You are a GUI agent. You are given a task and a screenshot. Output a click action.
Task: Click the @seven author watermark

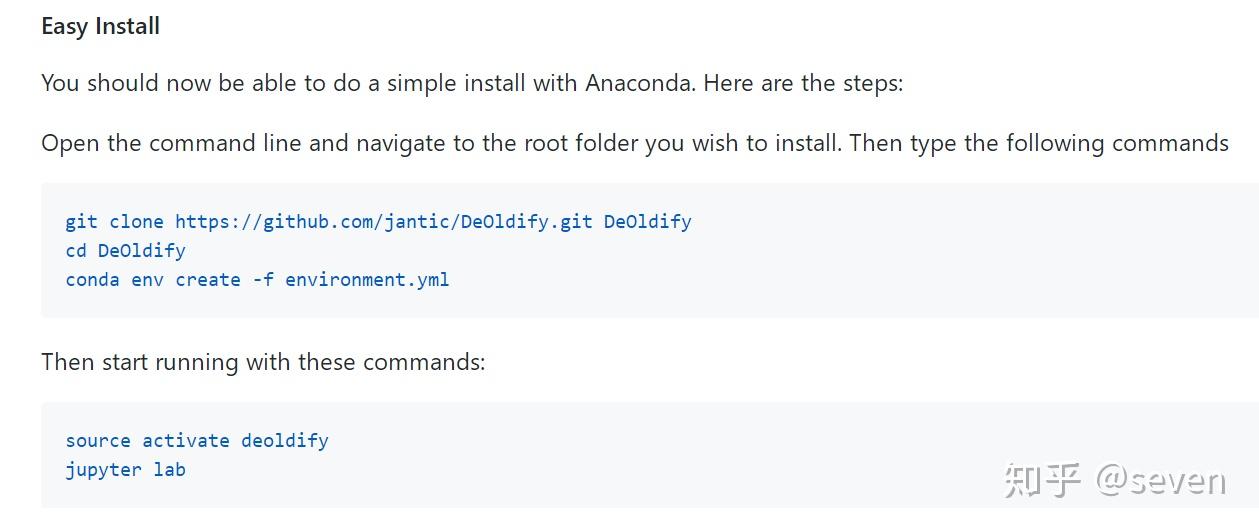click(1161, 481)
